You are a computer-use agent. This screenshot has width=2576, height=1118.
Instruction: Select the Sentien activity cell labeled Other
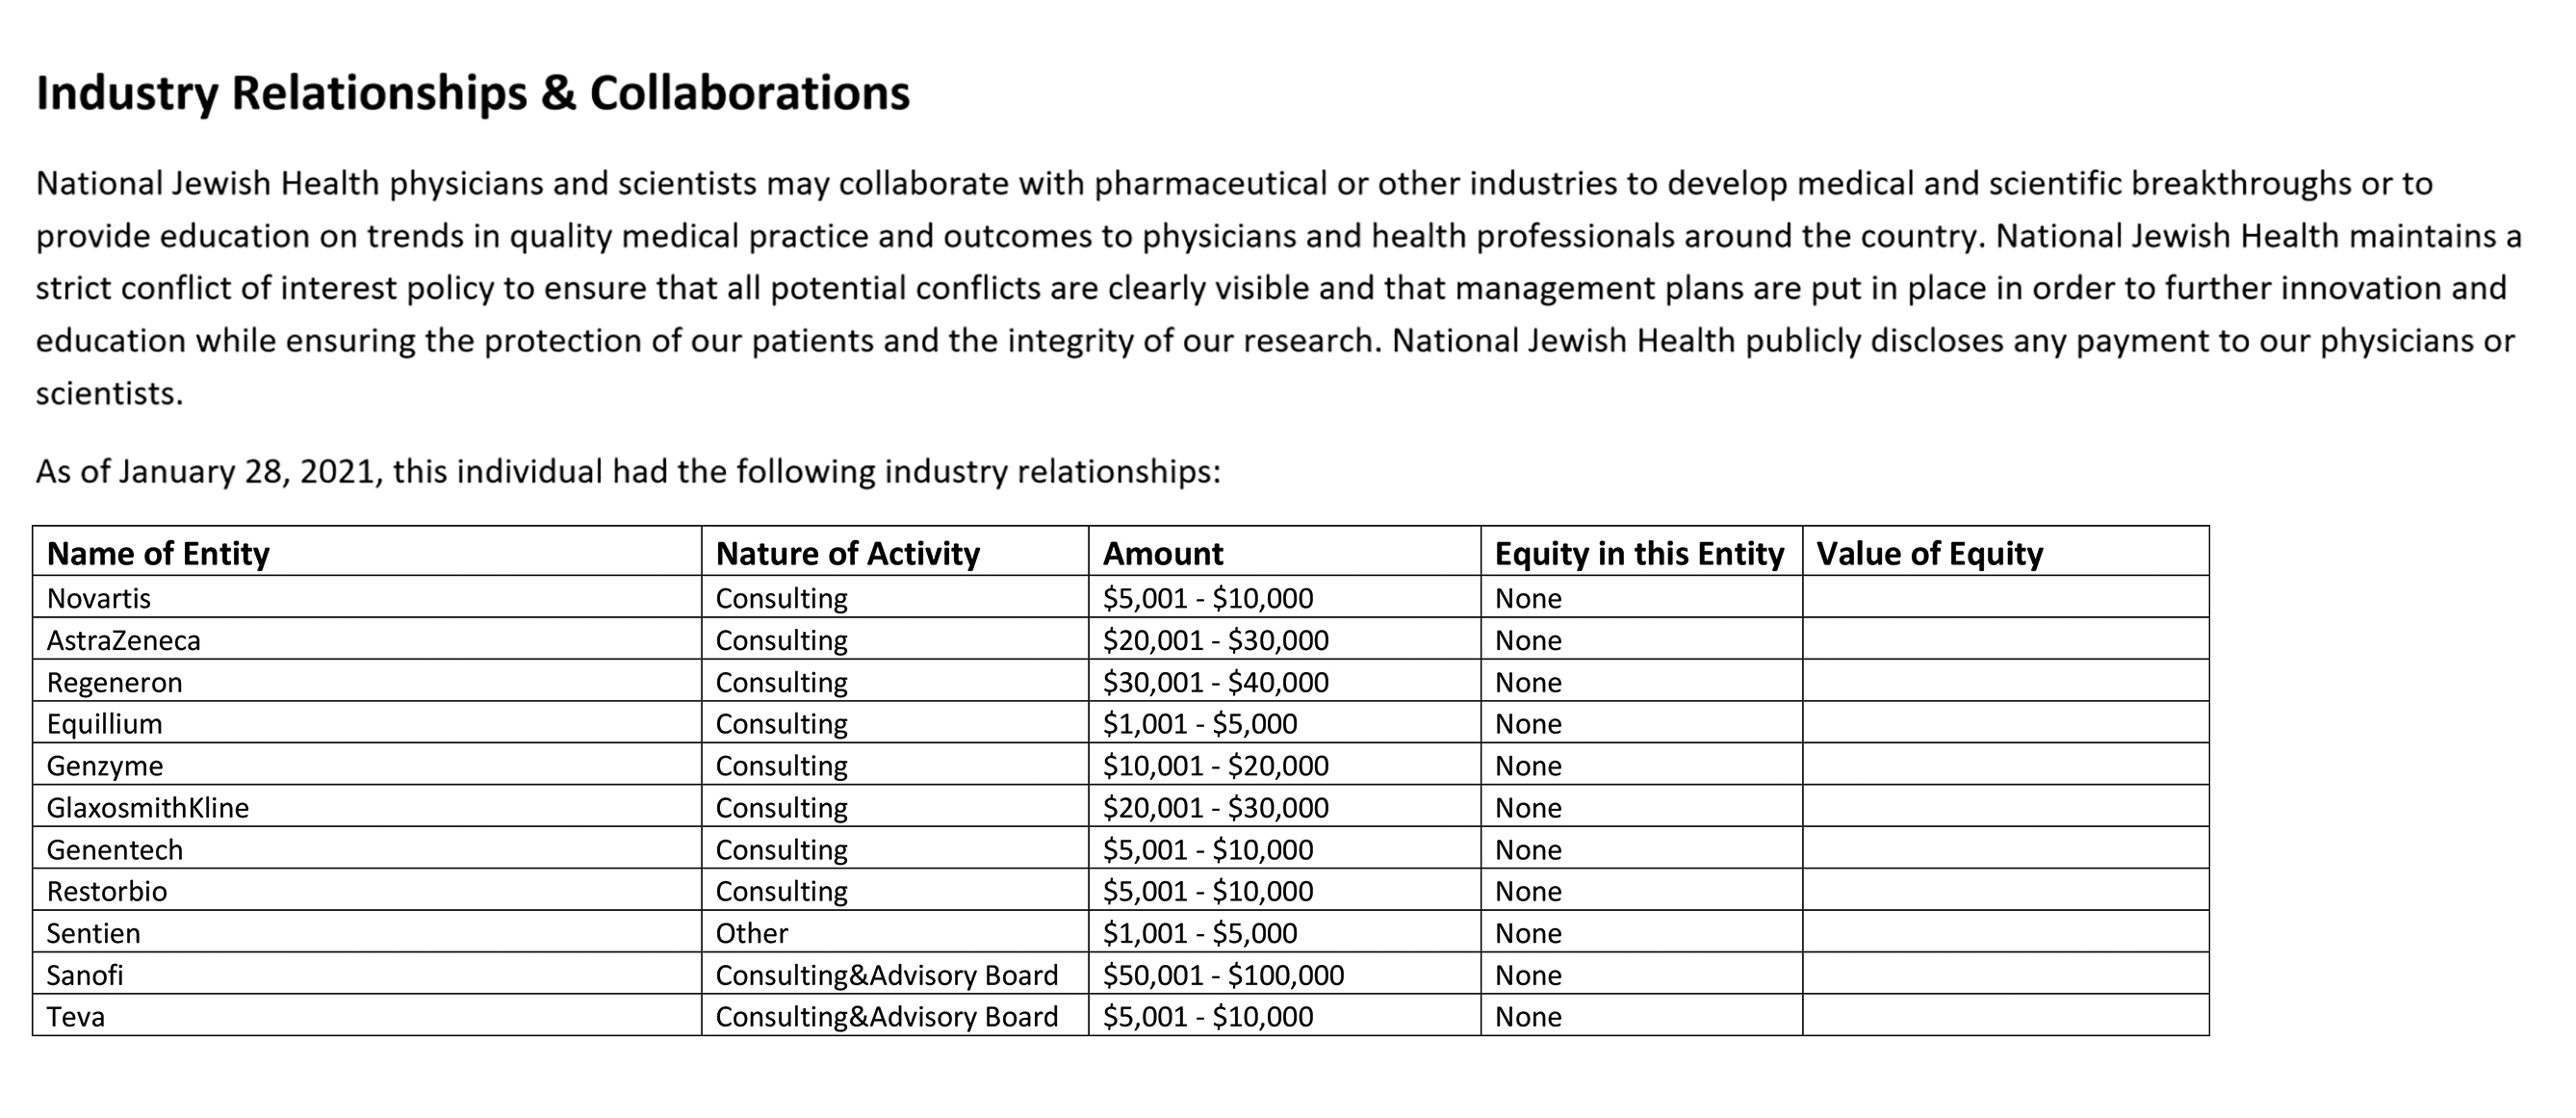click(x=895, y=932)
